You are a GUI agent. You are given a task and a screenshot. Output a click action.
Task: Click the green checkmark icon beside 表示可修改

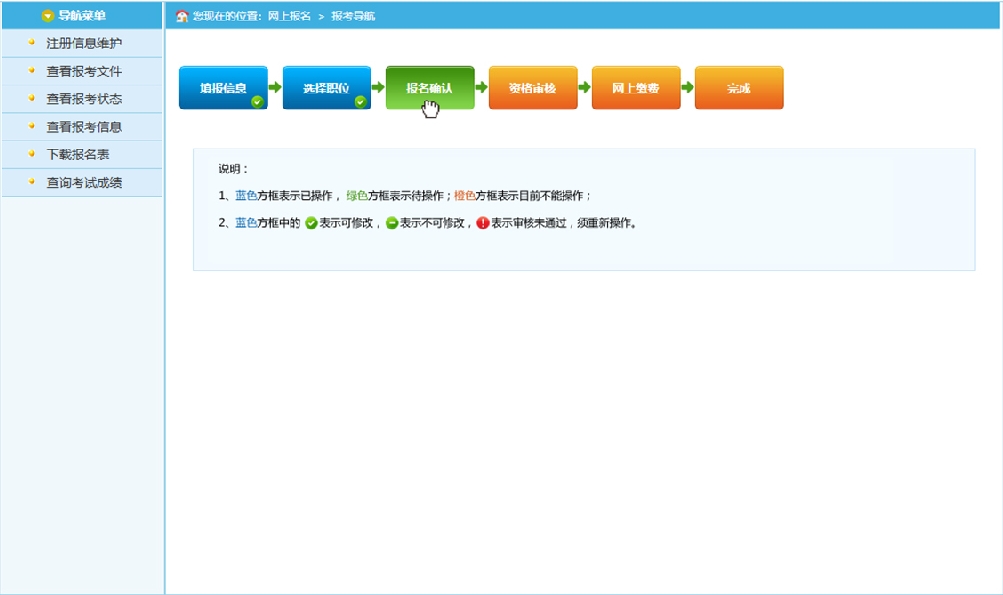coord(311,223)
